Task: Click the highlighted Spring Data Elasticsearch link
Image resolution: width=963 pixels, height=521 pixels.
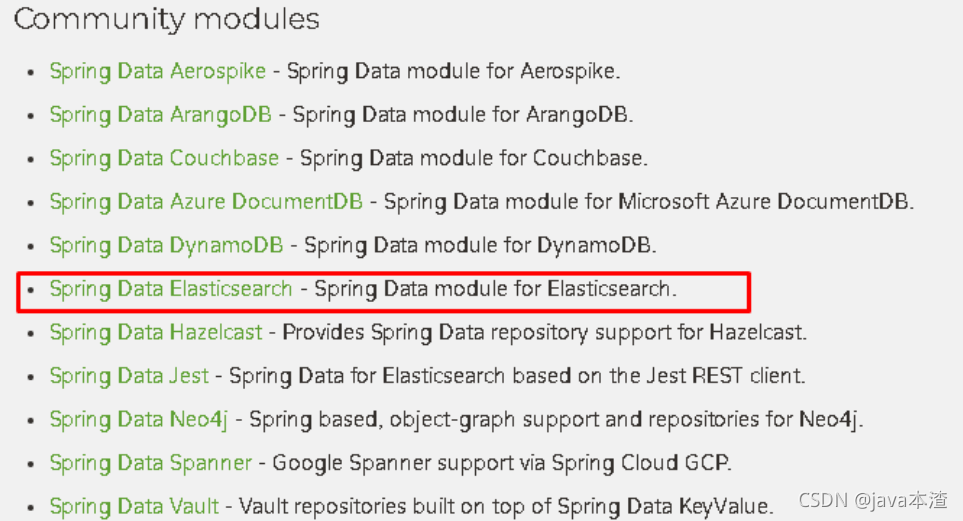Action: [x=171, y=289]
